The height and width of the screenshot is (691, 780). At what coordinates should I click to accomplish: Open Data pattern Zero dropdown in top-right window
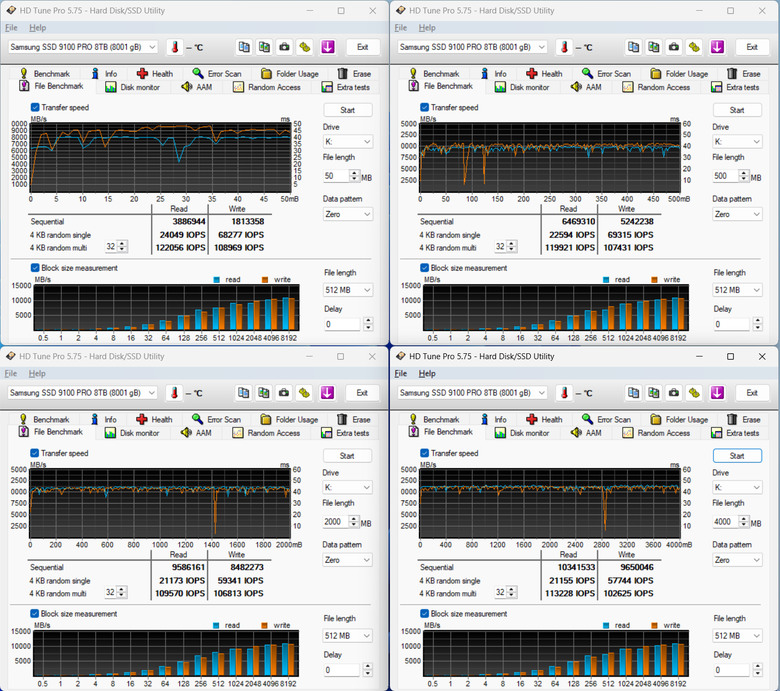[737, 214]
